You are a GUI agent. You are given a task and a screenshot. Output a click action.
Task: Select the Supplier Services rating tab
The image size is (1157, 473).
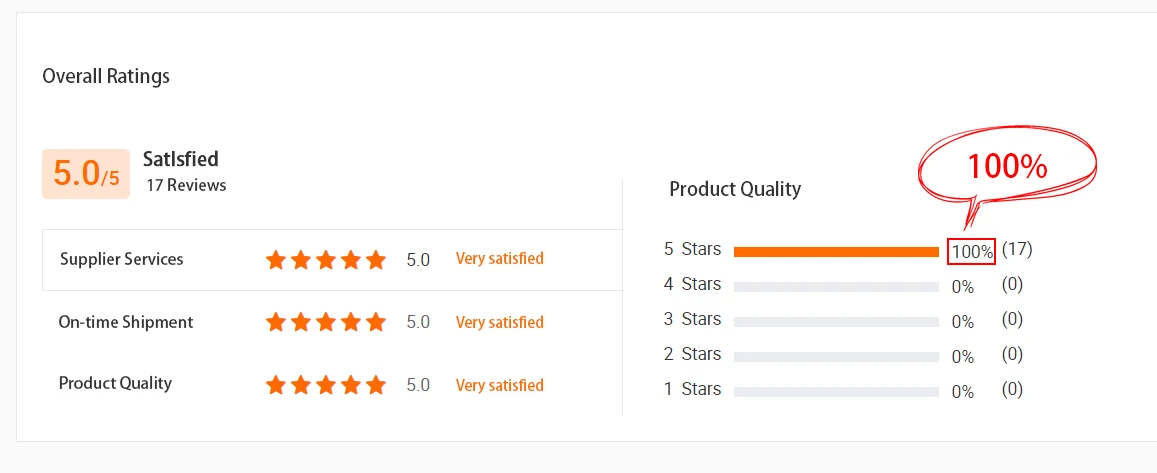tap(122, 259)
